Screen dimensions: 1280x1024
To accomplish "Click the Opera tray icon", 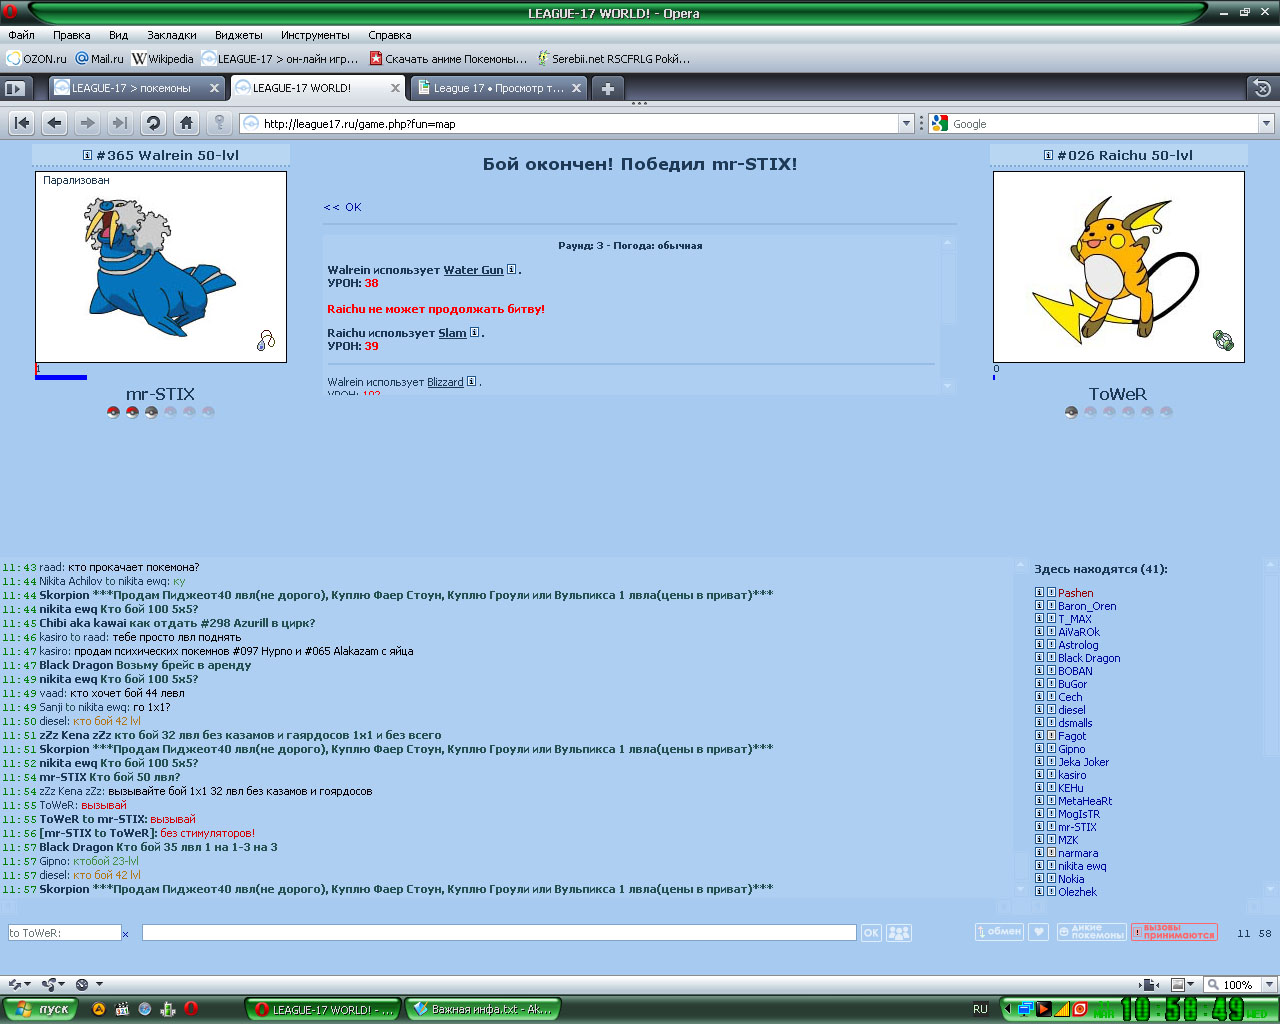I will 1079,1009.
